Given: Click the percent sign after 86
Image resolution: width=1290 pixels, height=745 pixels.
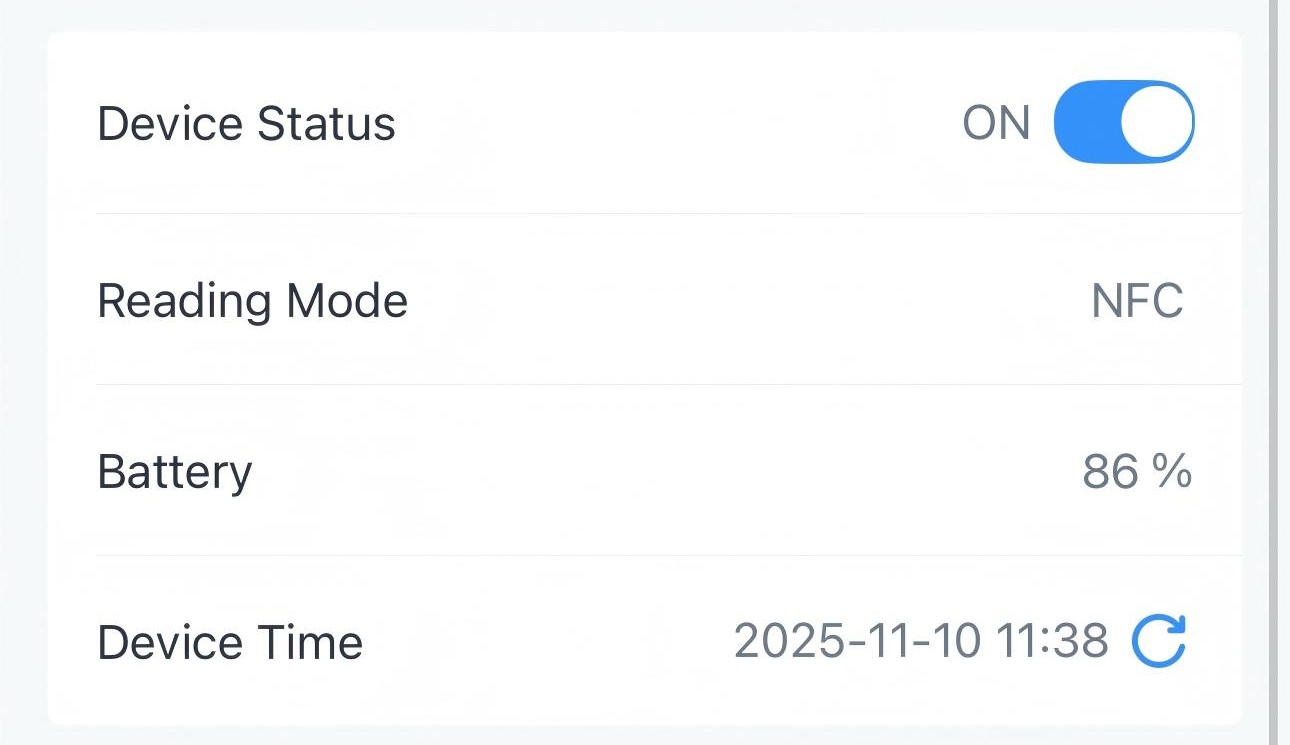Looking at the screenshot, I should point(1172,471).
